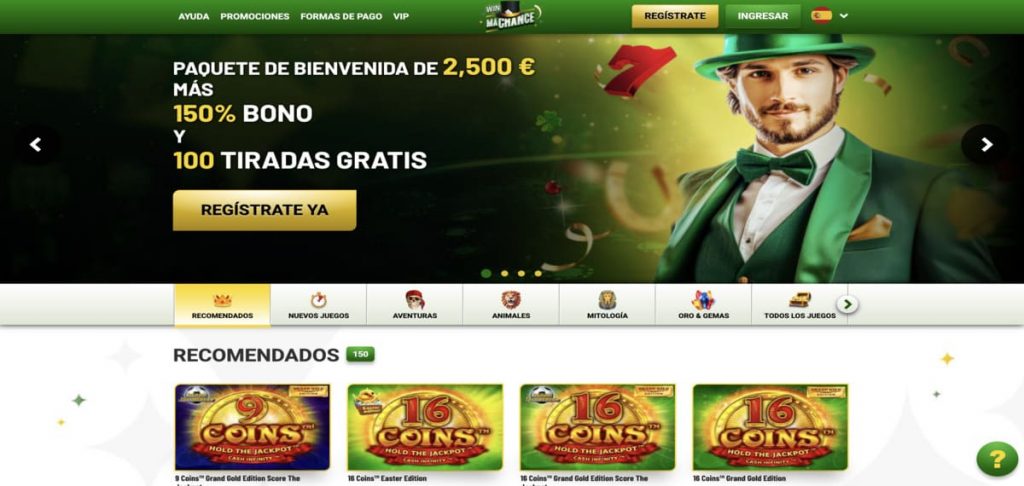Click the Spanish flag language selector

coord(822,16)
